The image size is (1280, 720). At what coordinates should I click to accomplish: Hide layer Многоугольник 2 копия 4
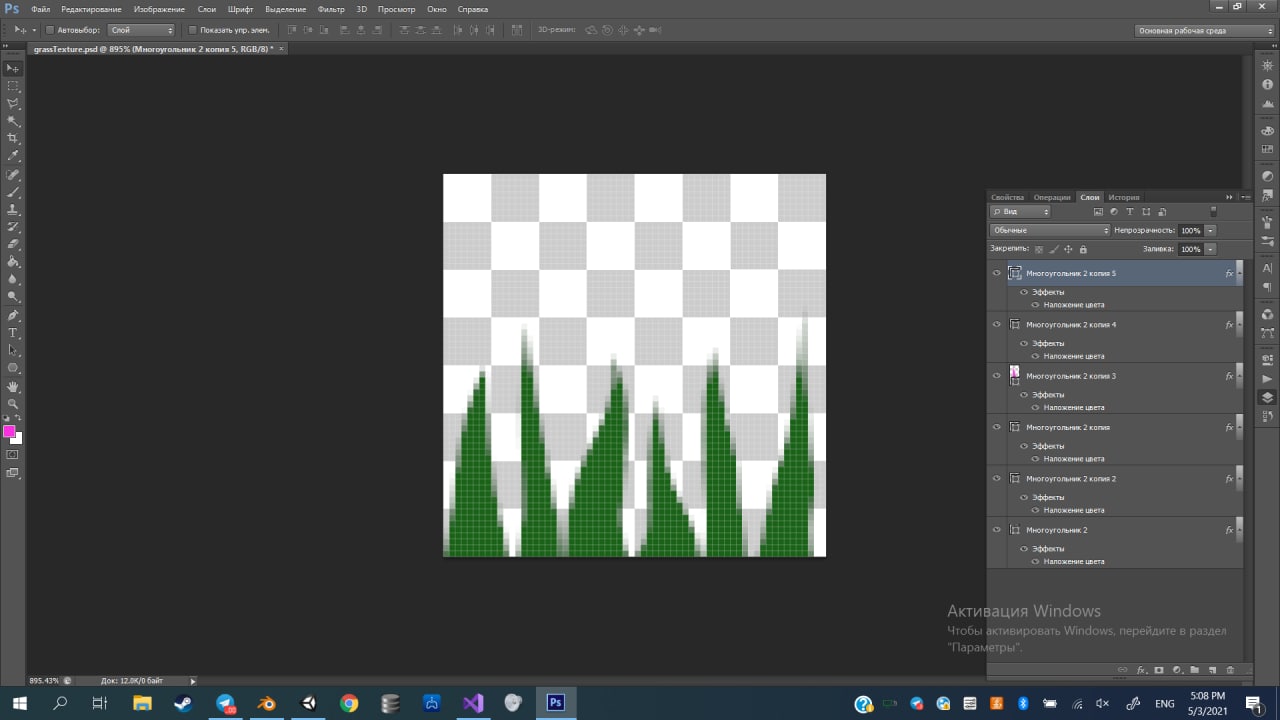pos(996,324)
